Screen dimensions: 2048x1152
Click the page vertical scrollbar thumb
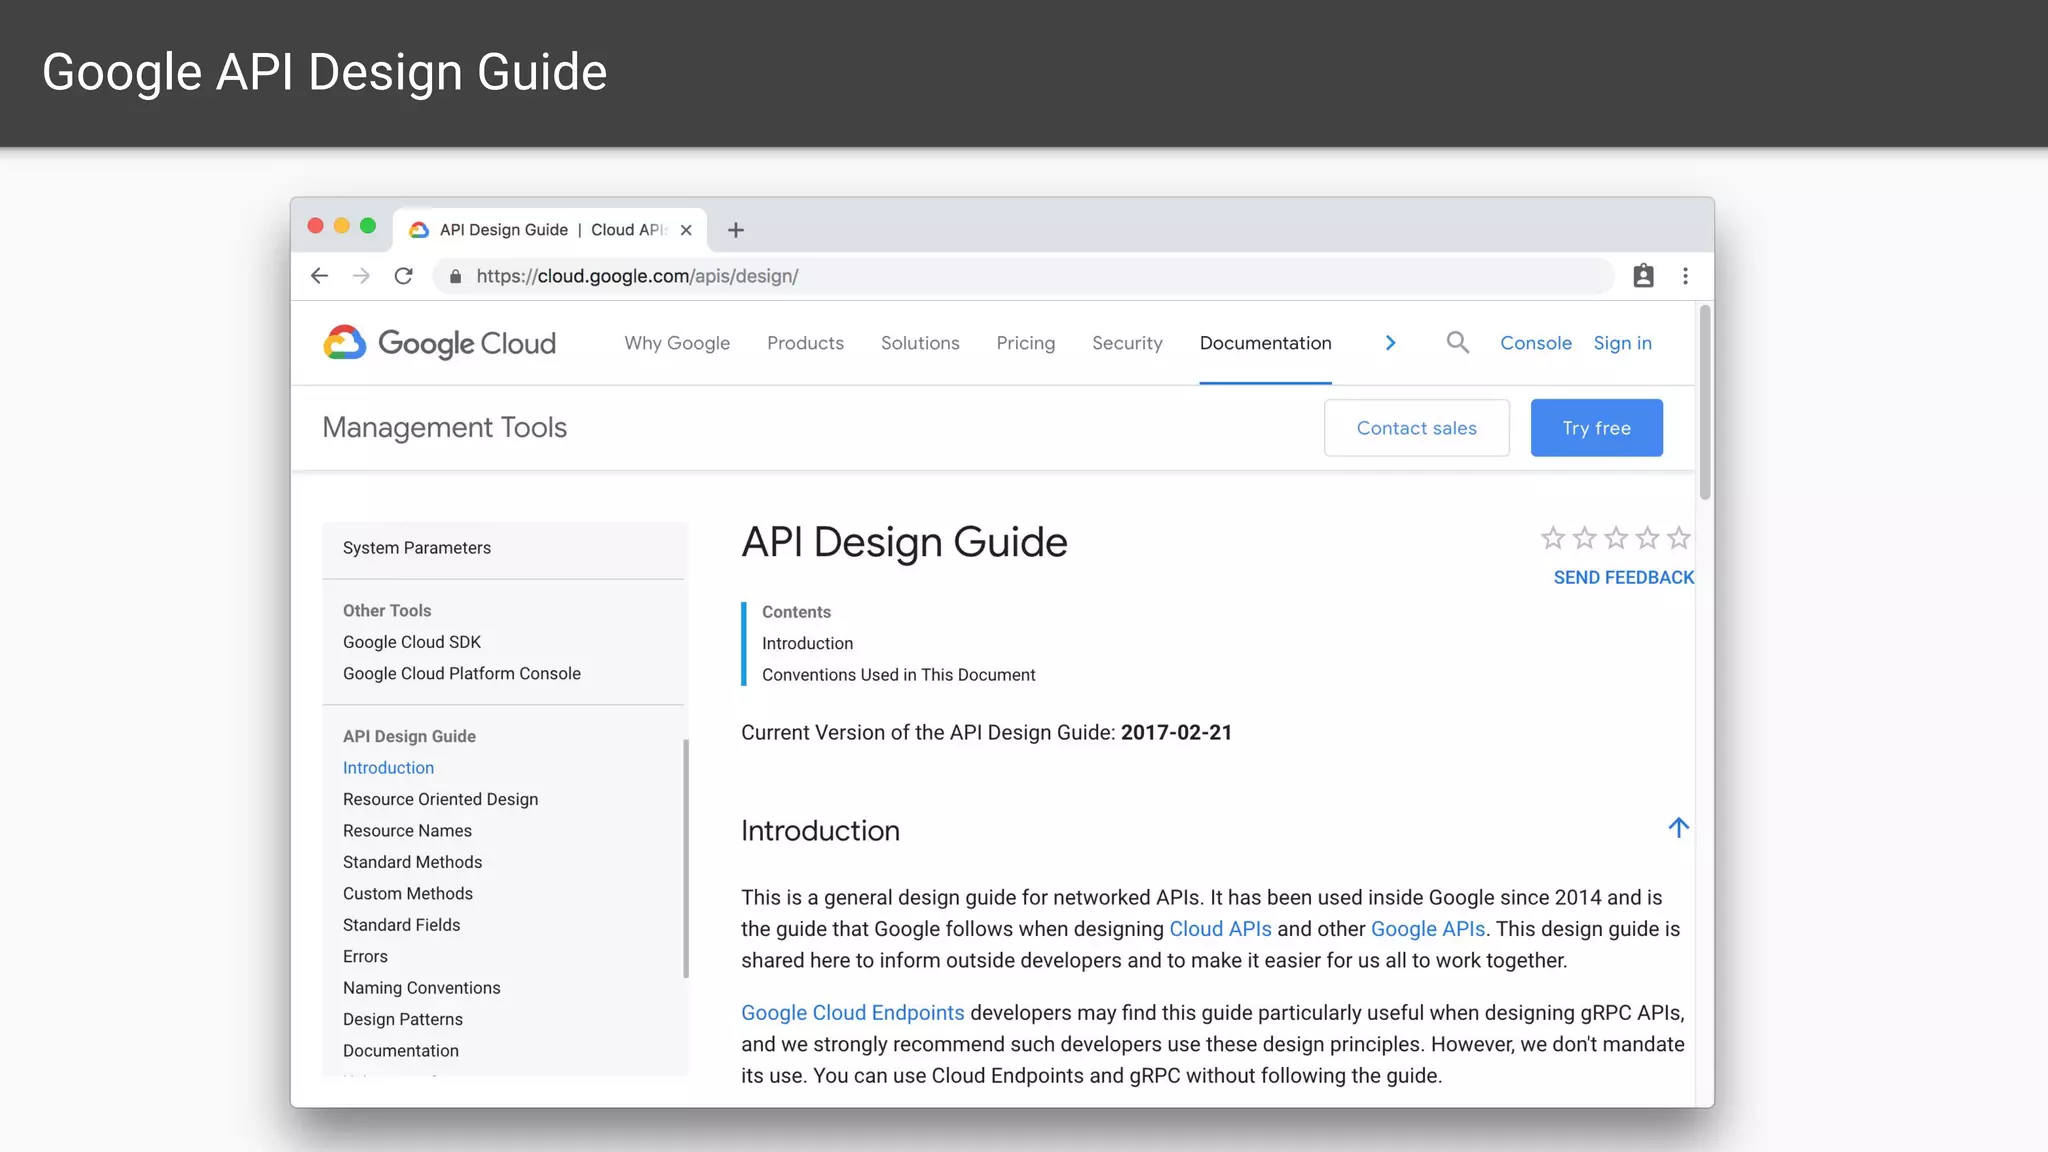1704,402
